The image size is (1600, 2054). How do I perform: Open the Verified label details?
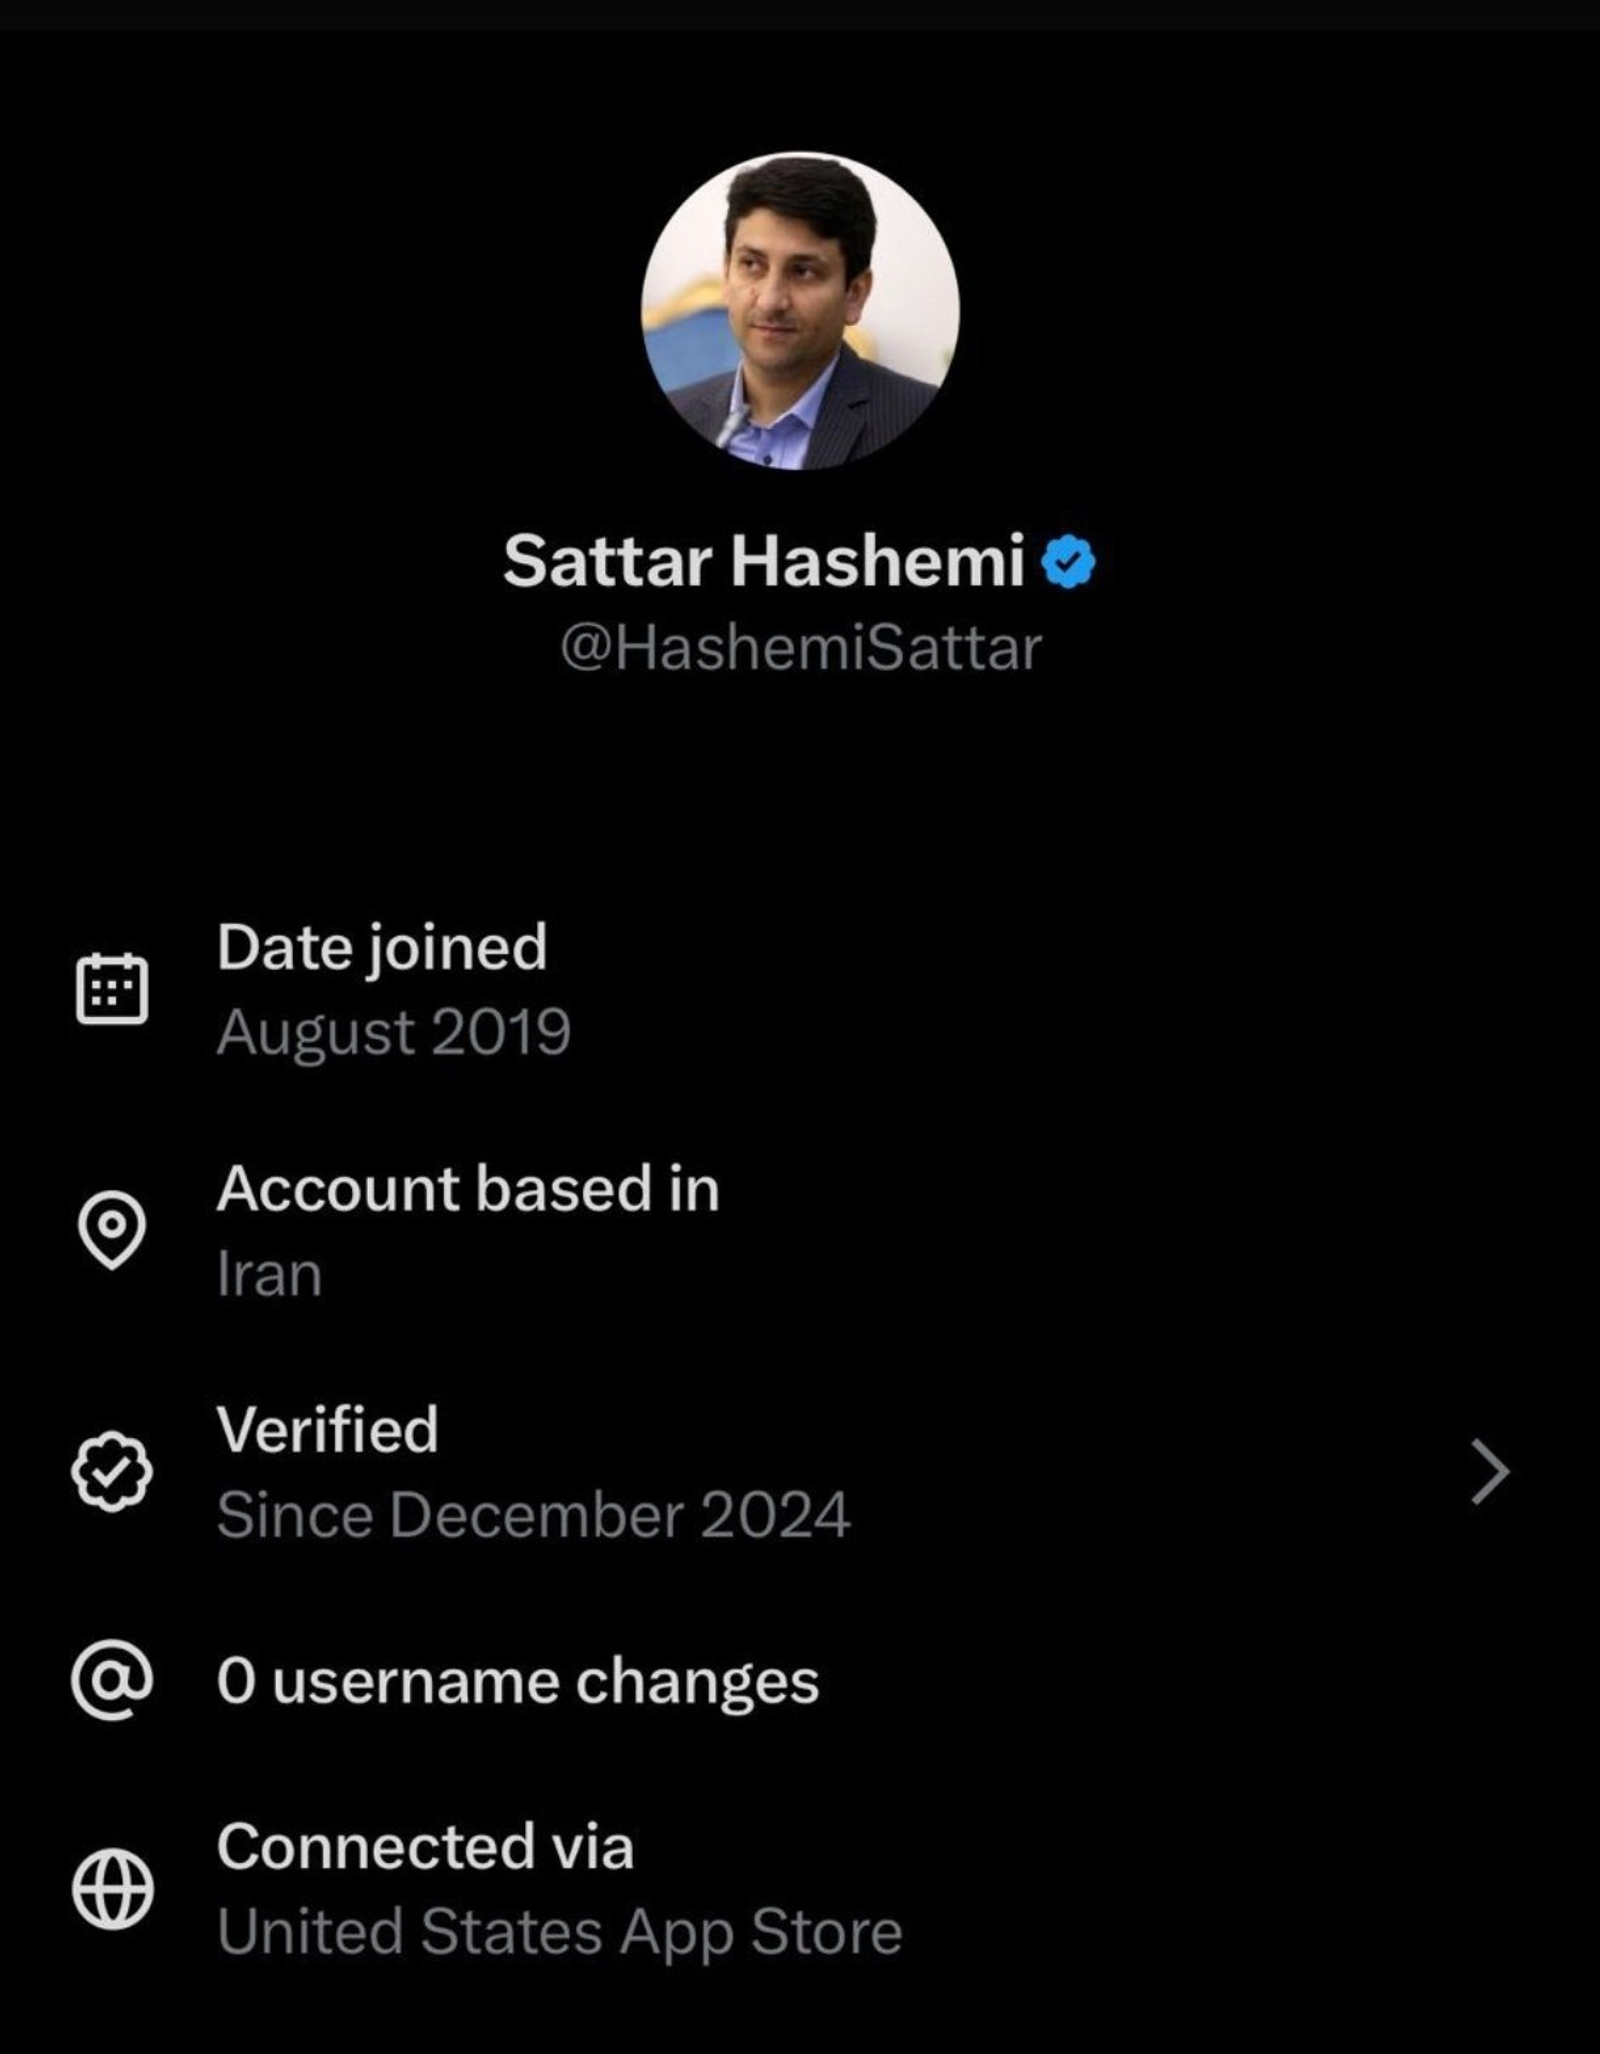328,1429
